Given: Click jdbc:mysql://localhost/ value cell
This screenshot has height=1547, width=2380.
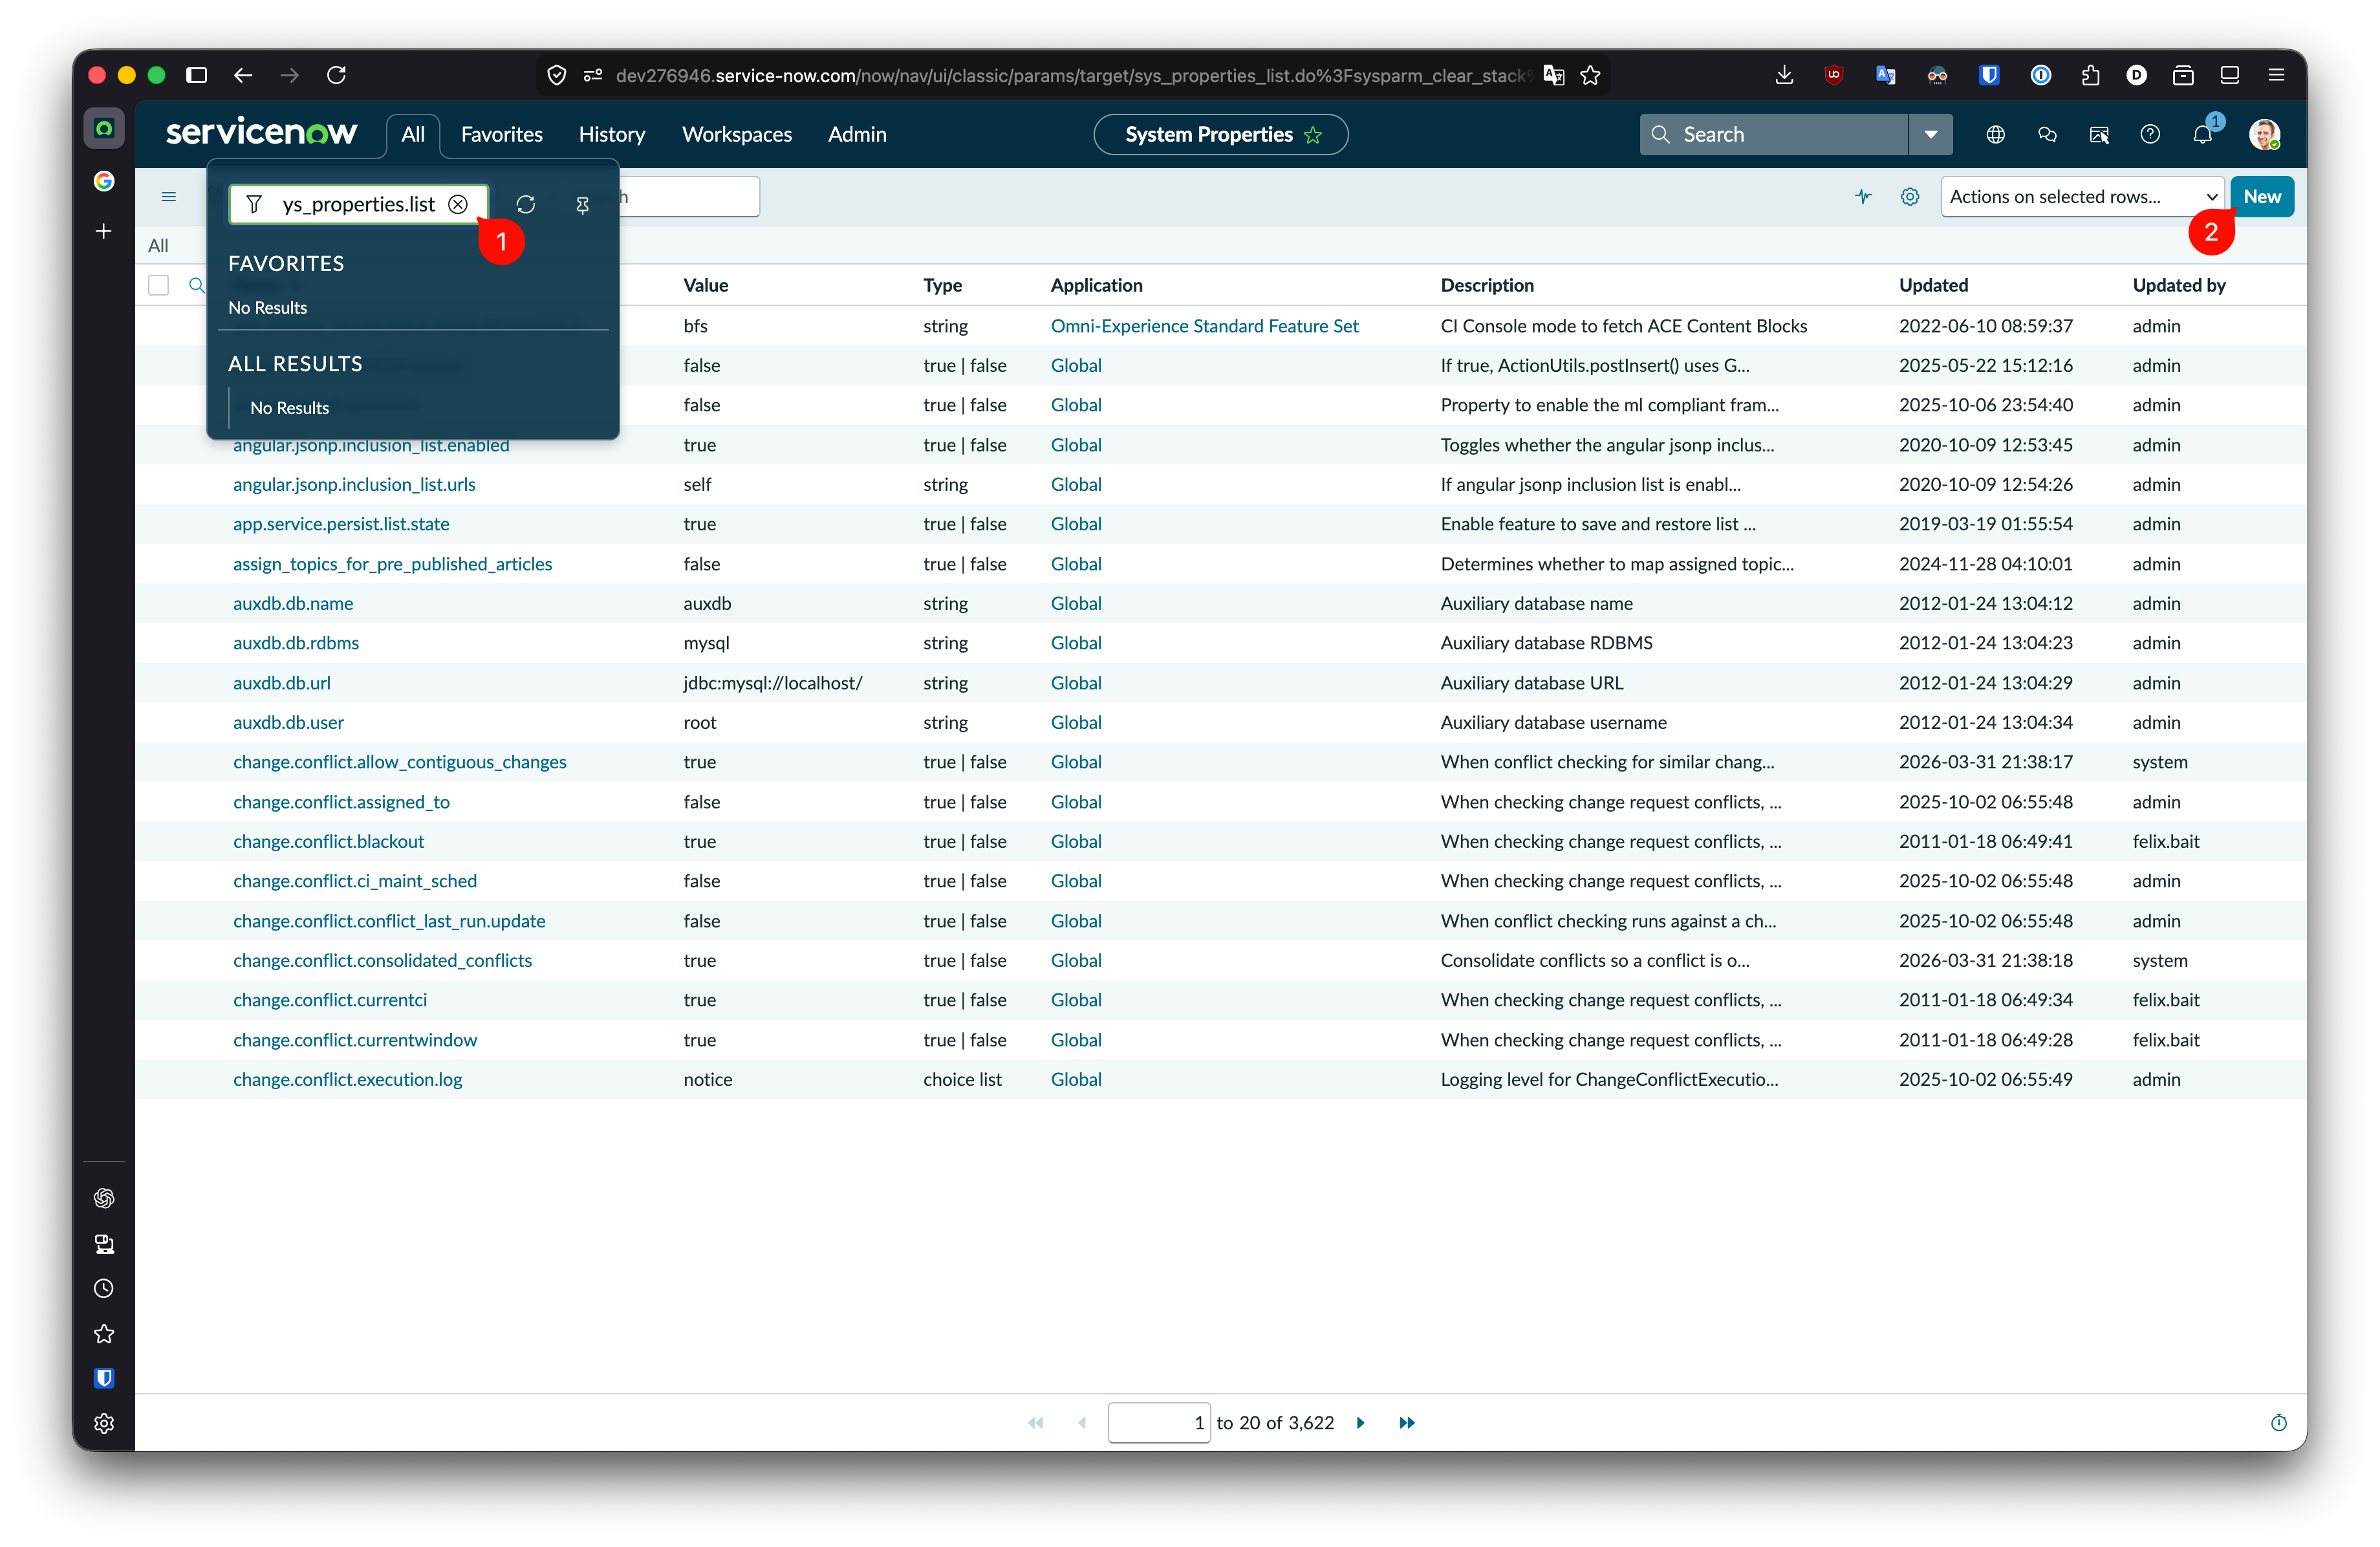Looking at the screenshot, I should click(772, 682).
